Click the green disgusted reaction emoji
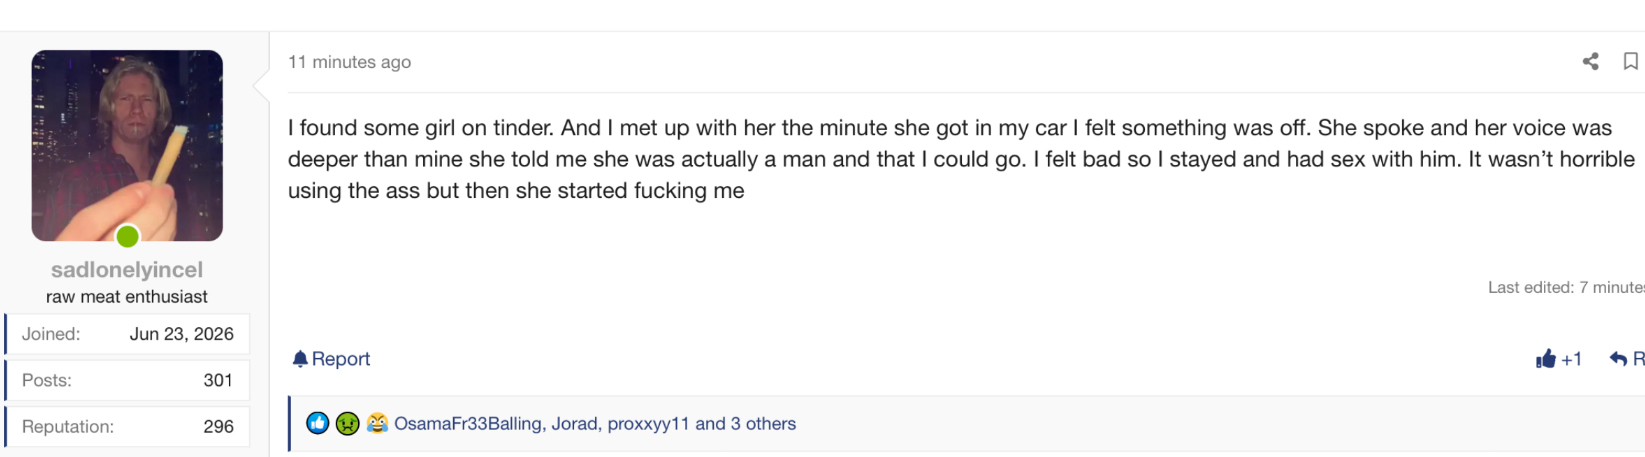This screenshot has height=457, width=1645. tap(347, 423)
